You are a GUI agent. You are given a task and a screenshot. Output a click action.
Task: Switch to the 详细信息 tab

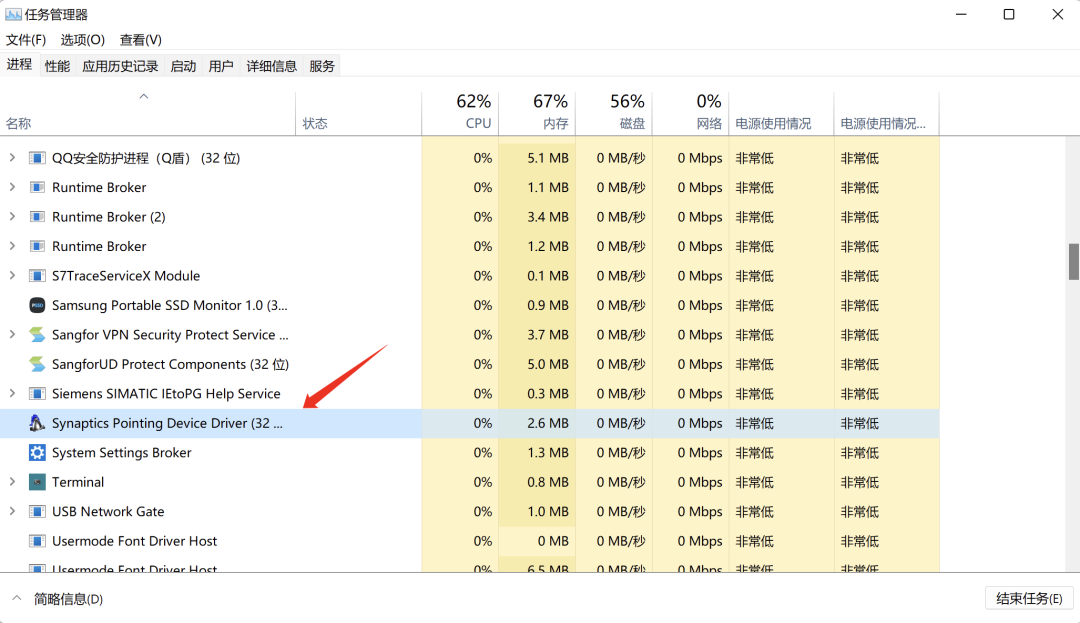(x=271, y=66)
